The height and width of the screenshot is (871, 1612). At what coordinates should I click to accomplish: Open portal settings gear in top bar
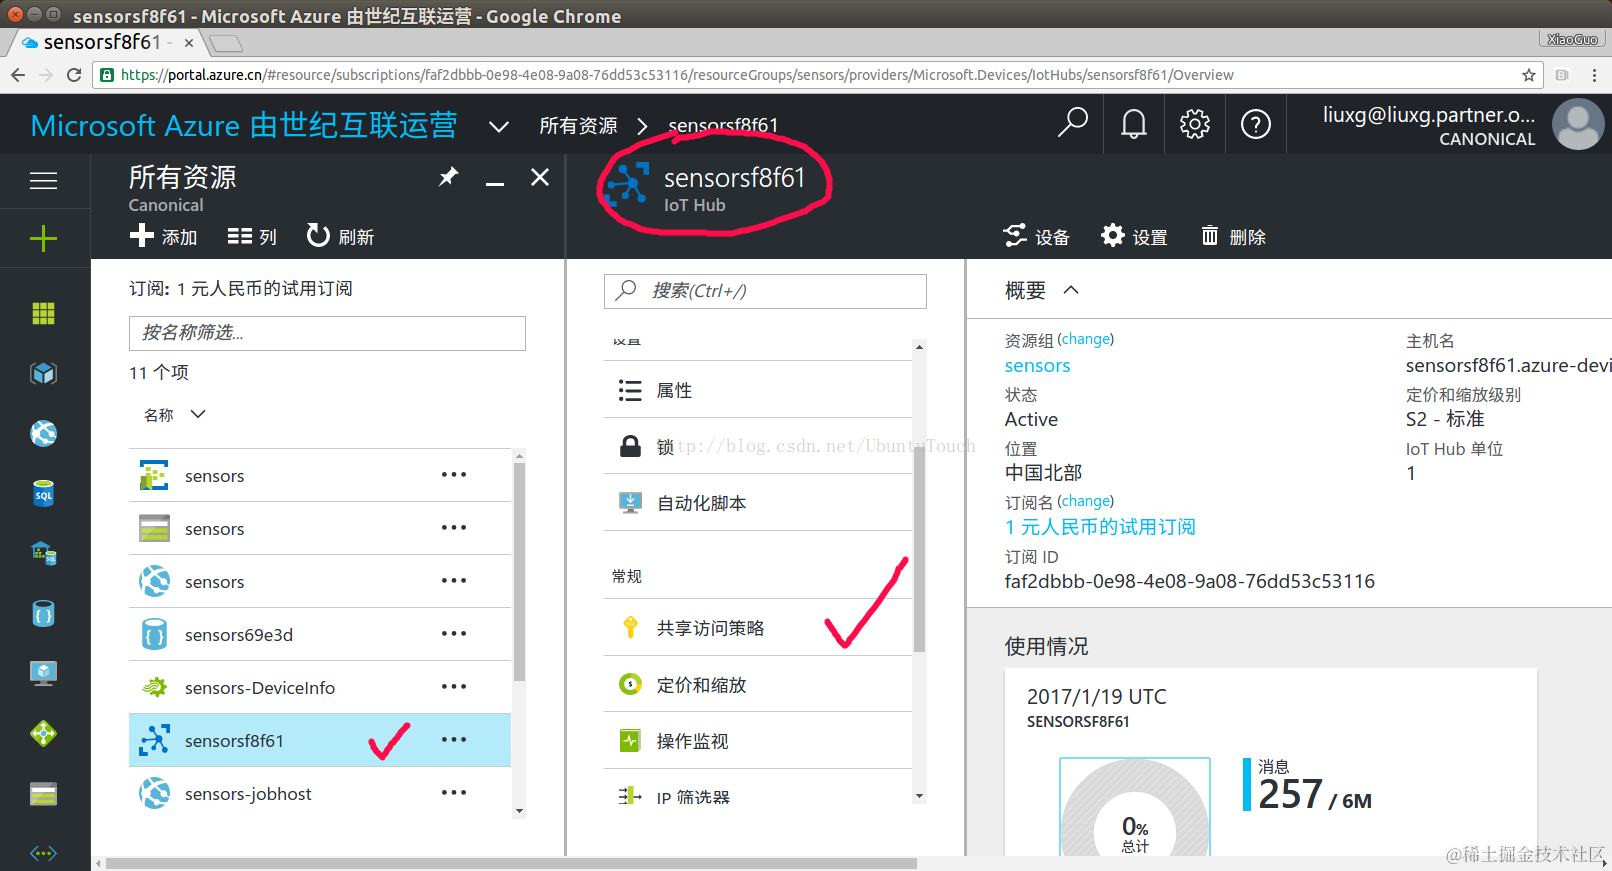pos(1194,124)
